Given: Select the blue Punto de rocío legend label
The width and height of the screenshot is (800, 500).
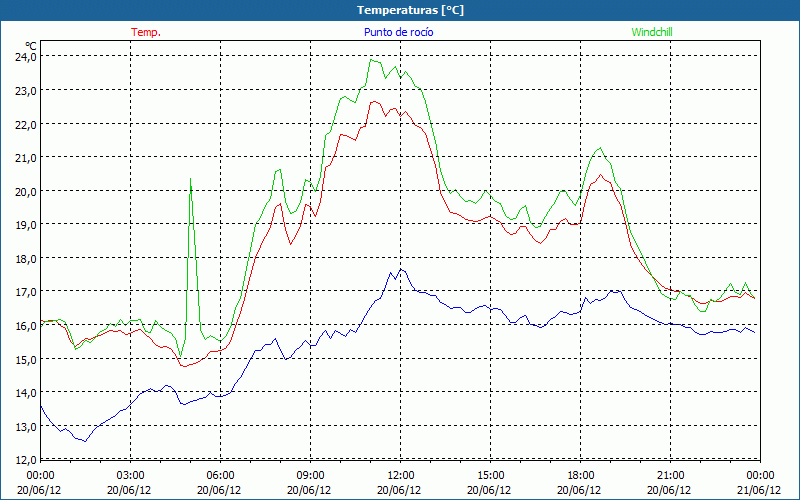Looking at the screenshot, I should 398,32.
